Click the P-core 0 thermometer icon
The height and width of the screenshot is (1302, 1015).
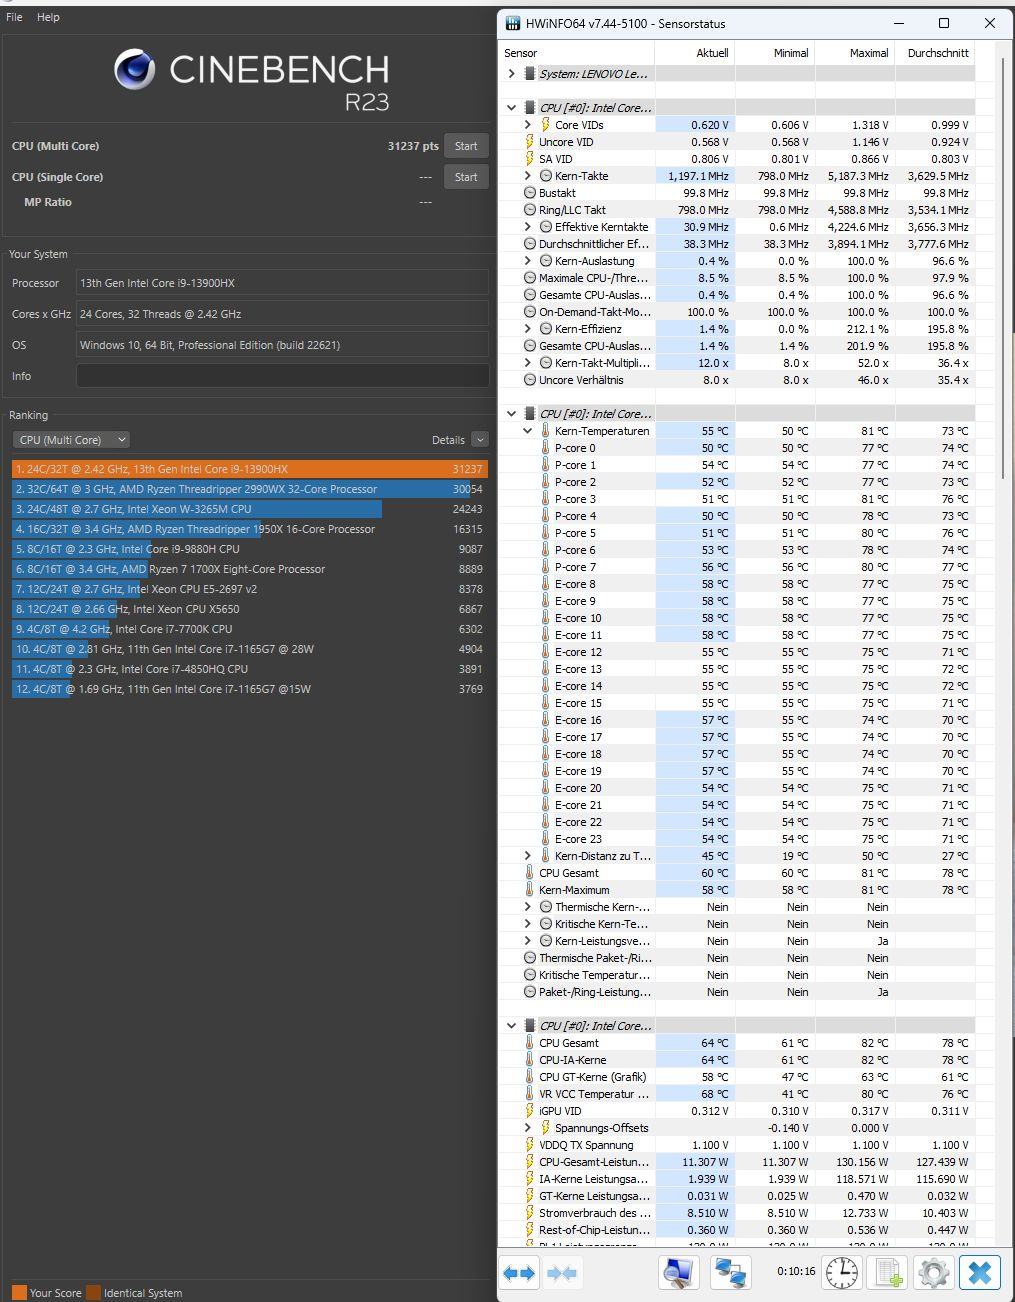coord(545,448)
